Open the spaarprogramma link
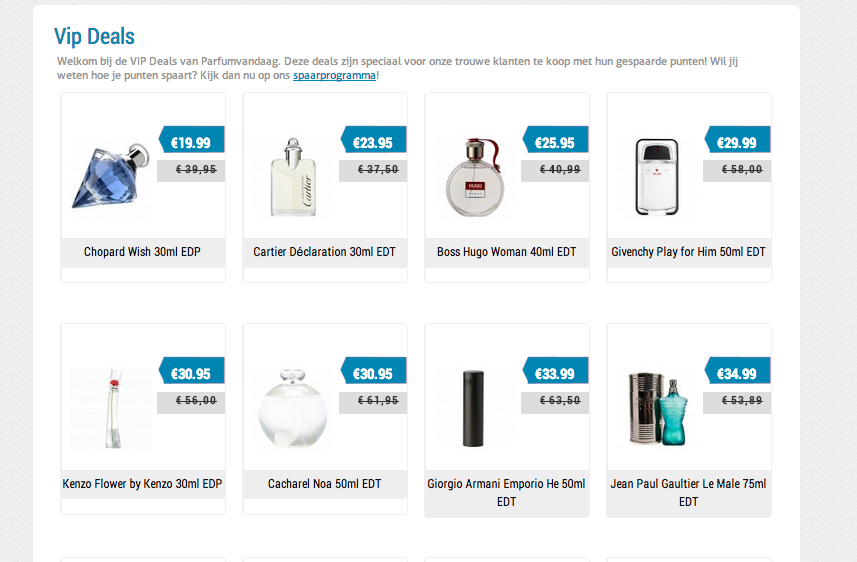The image size is (857, 562). click(x=334, y=75)
